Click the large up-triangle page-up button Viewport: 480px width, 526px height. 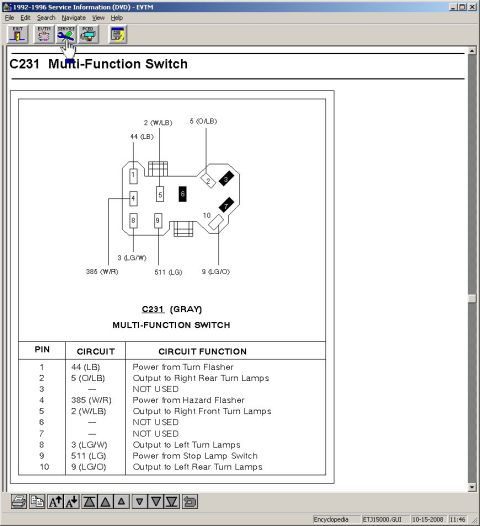click(x=106, y=502)
